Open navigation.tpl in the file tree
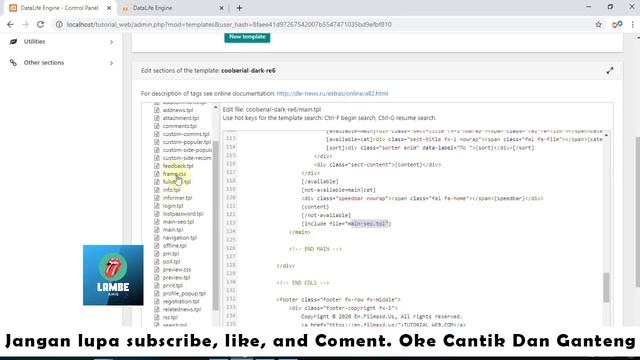 [180, 238]
